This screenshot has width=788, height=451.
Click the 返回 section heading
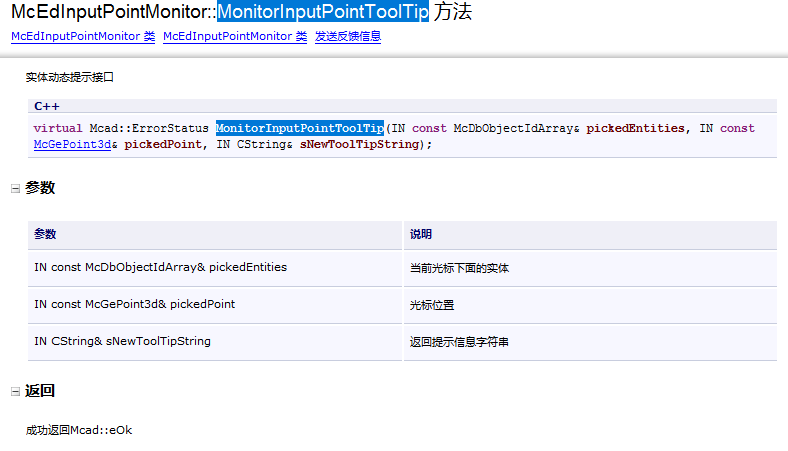(40, 391)
